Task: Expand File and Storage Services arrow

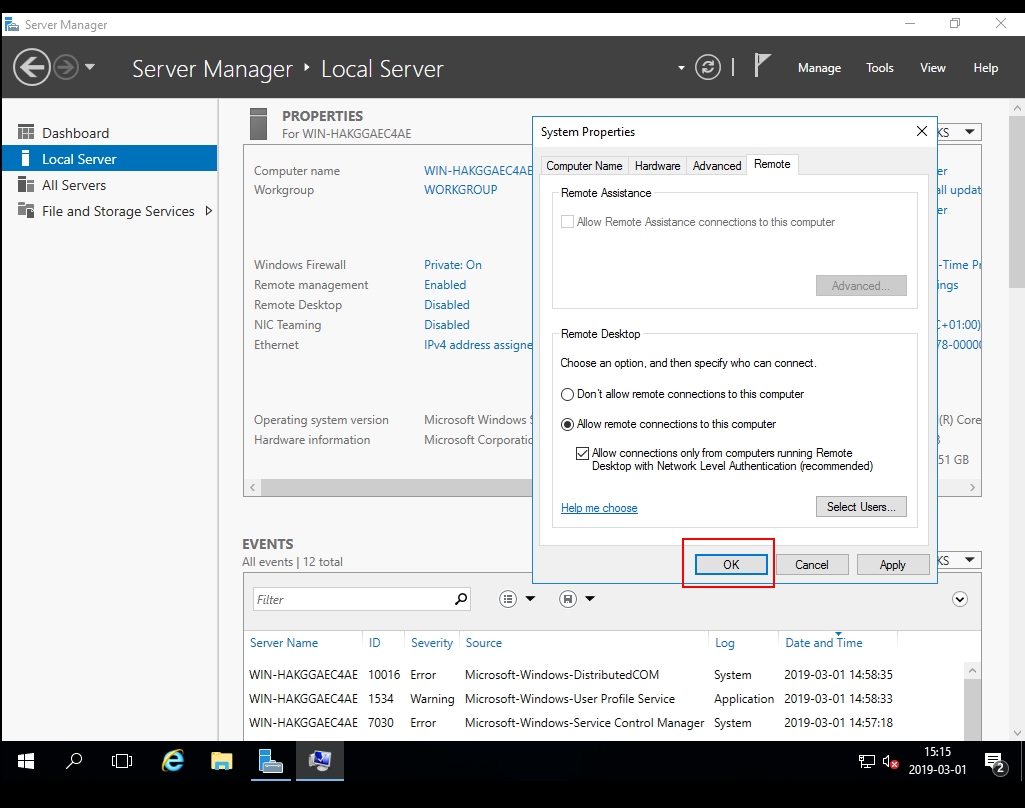Action: point(209,210)
